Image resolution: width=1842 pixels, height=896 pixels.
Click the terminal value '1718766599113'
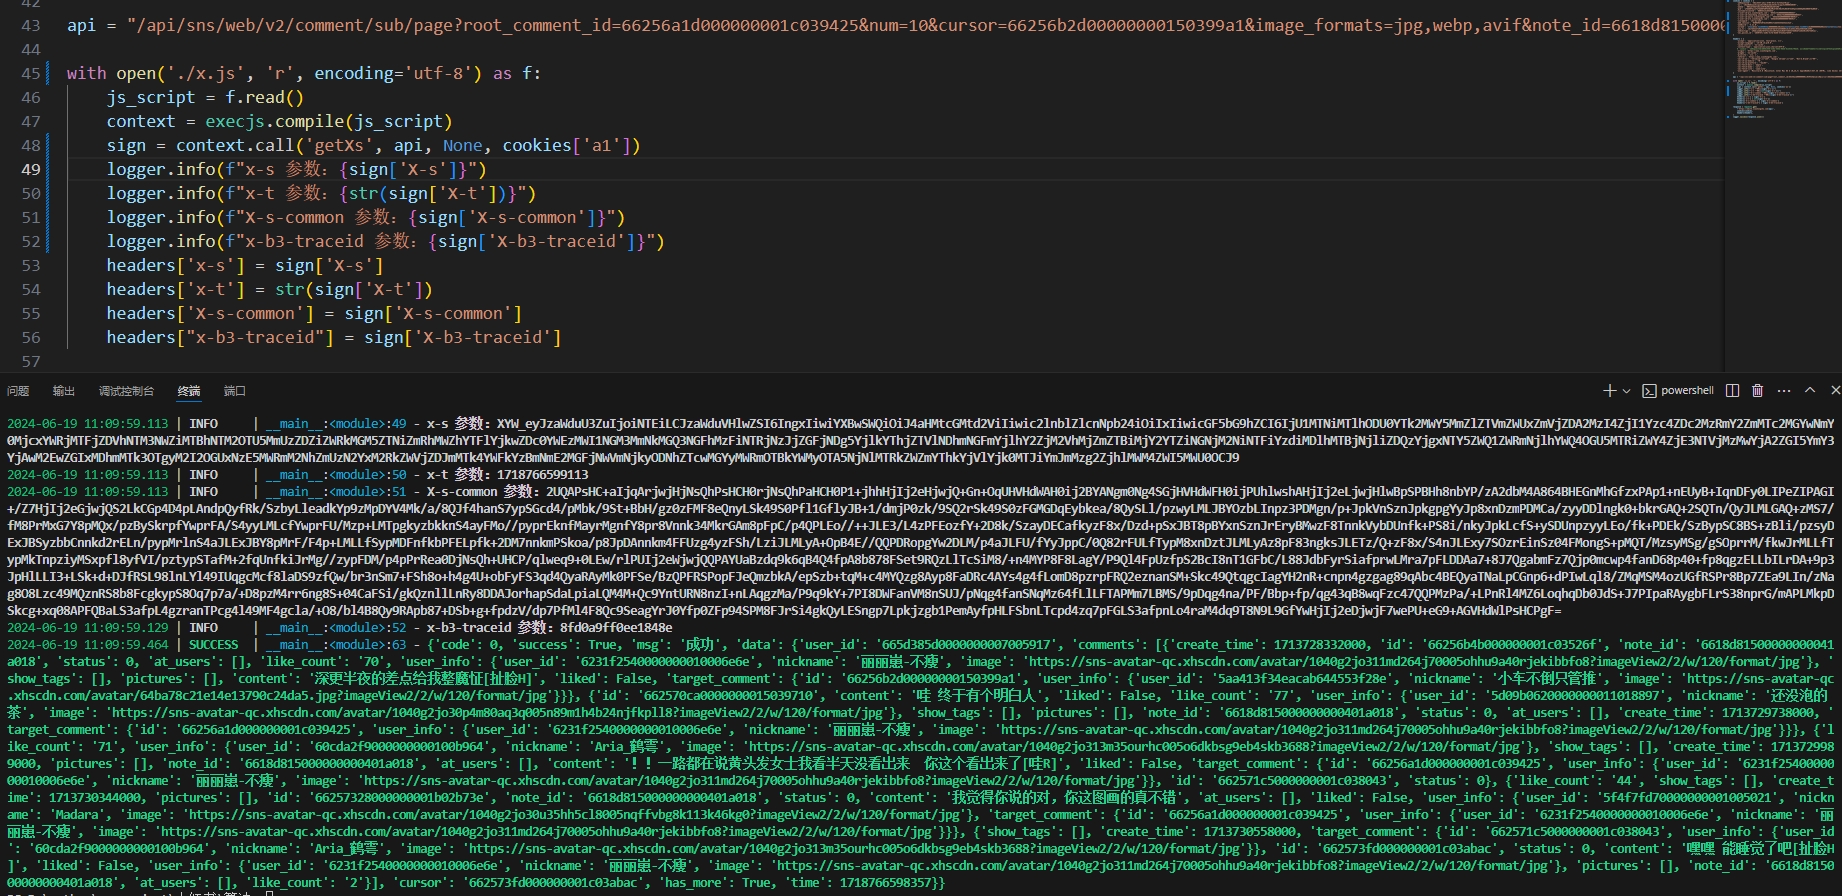click(x=543, y=475)
